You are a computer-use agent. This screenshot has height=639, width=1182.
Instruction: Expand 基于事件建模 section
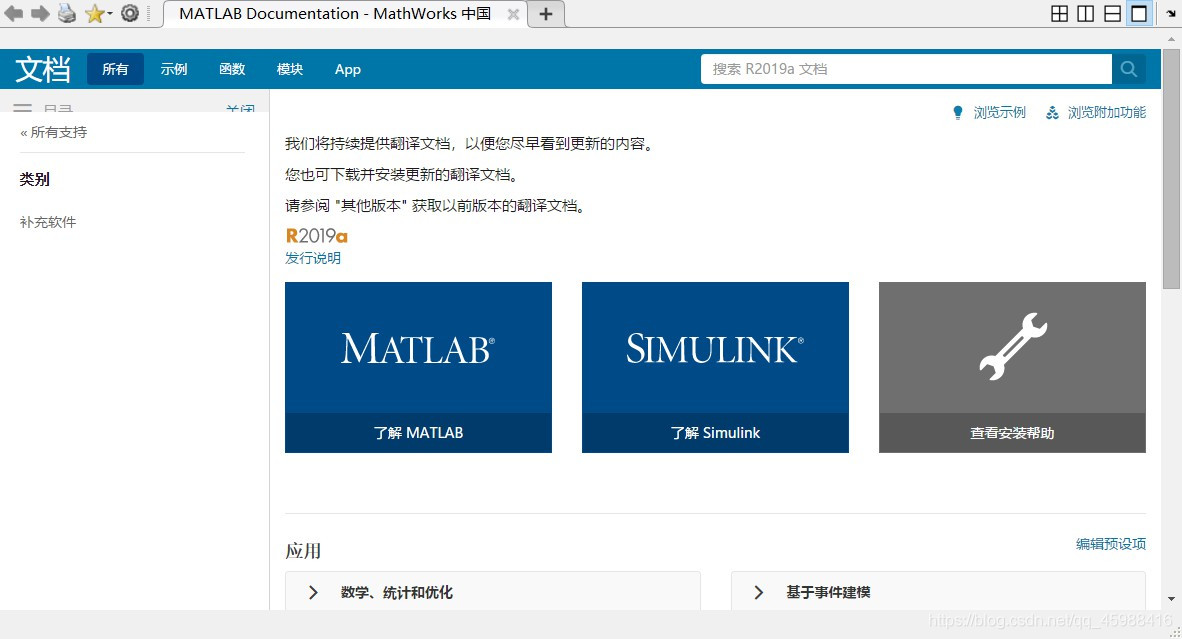pyautogui.click(x=939, y=592)
